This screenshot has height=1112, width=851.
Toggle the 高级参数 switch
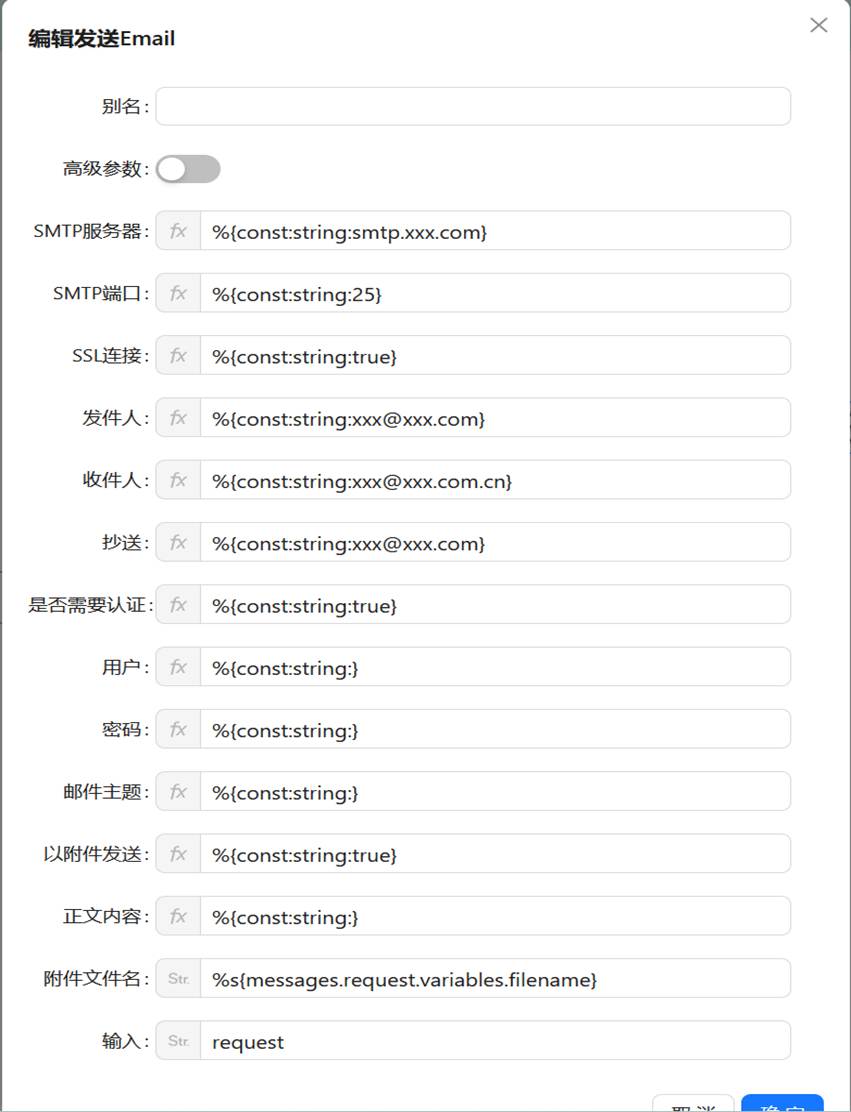[188, 169]
